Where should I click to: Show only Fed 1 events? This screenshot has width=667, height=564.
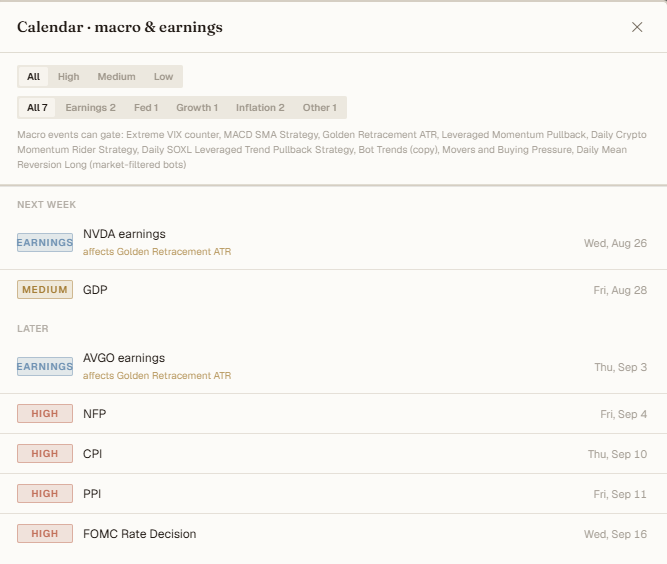point(146,108)
